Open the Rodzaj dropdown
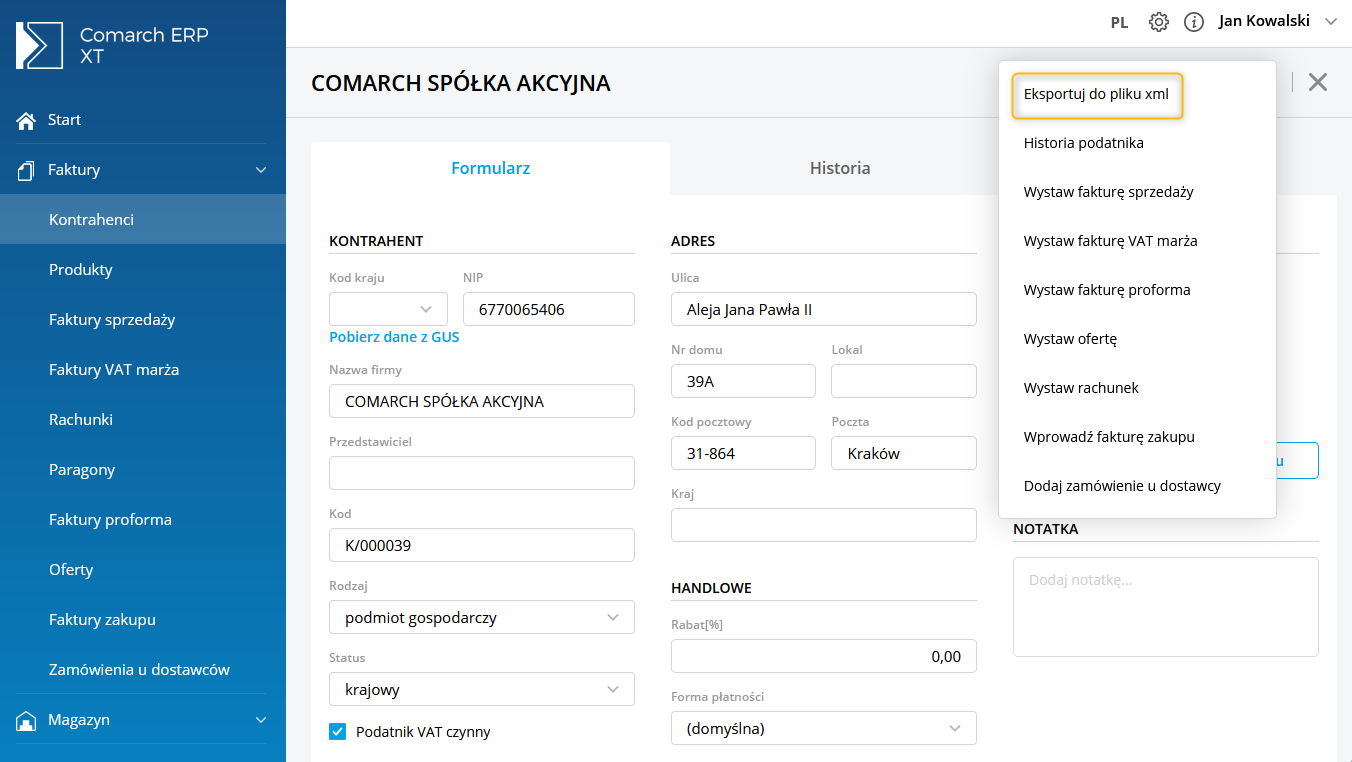 click(x=482, y=617)
